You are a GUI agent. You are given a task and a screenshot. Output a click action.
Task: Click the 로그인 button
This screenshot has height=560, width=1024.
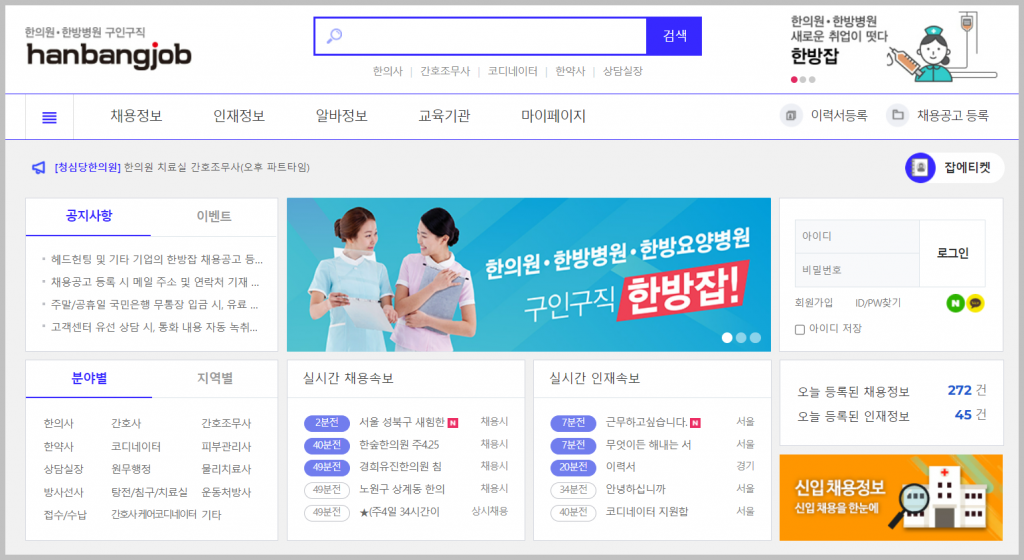952,253
